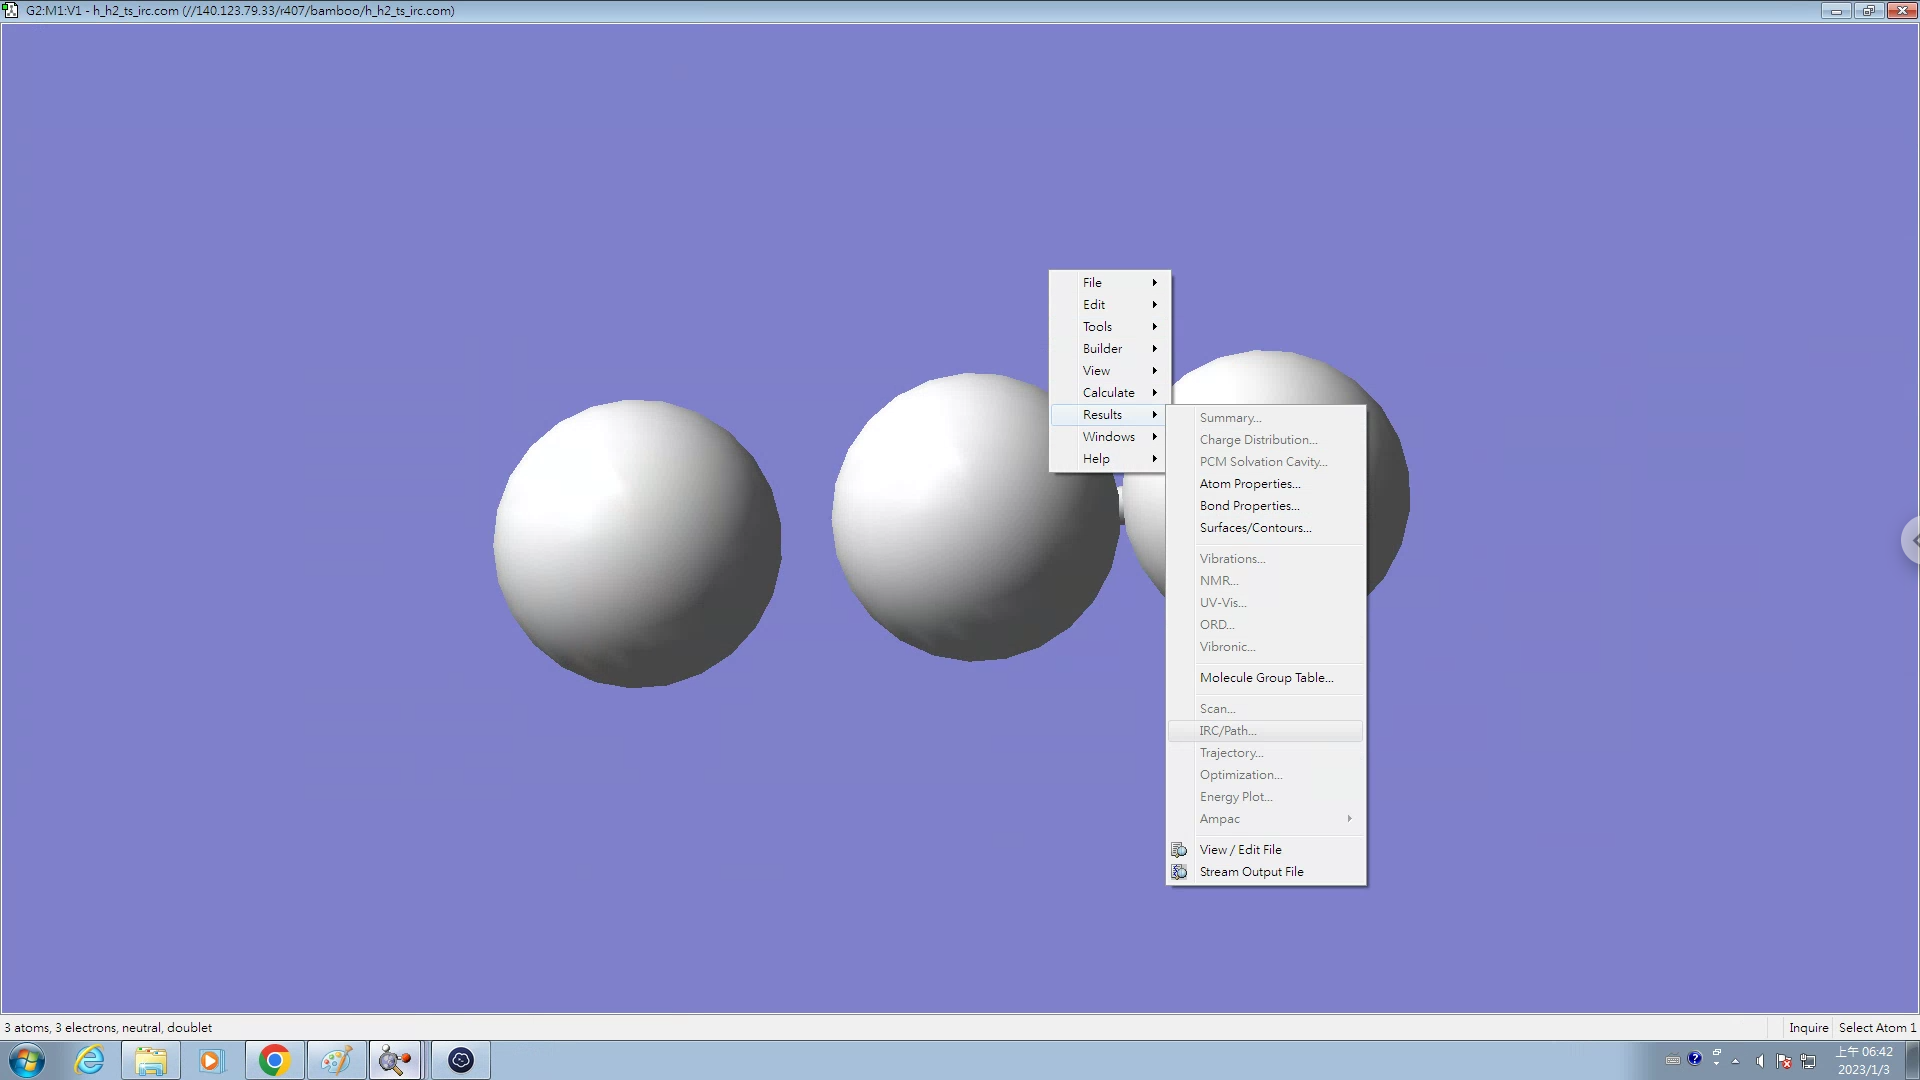Open Paint from taskbar
1920x1080 pixels.
336,1060
